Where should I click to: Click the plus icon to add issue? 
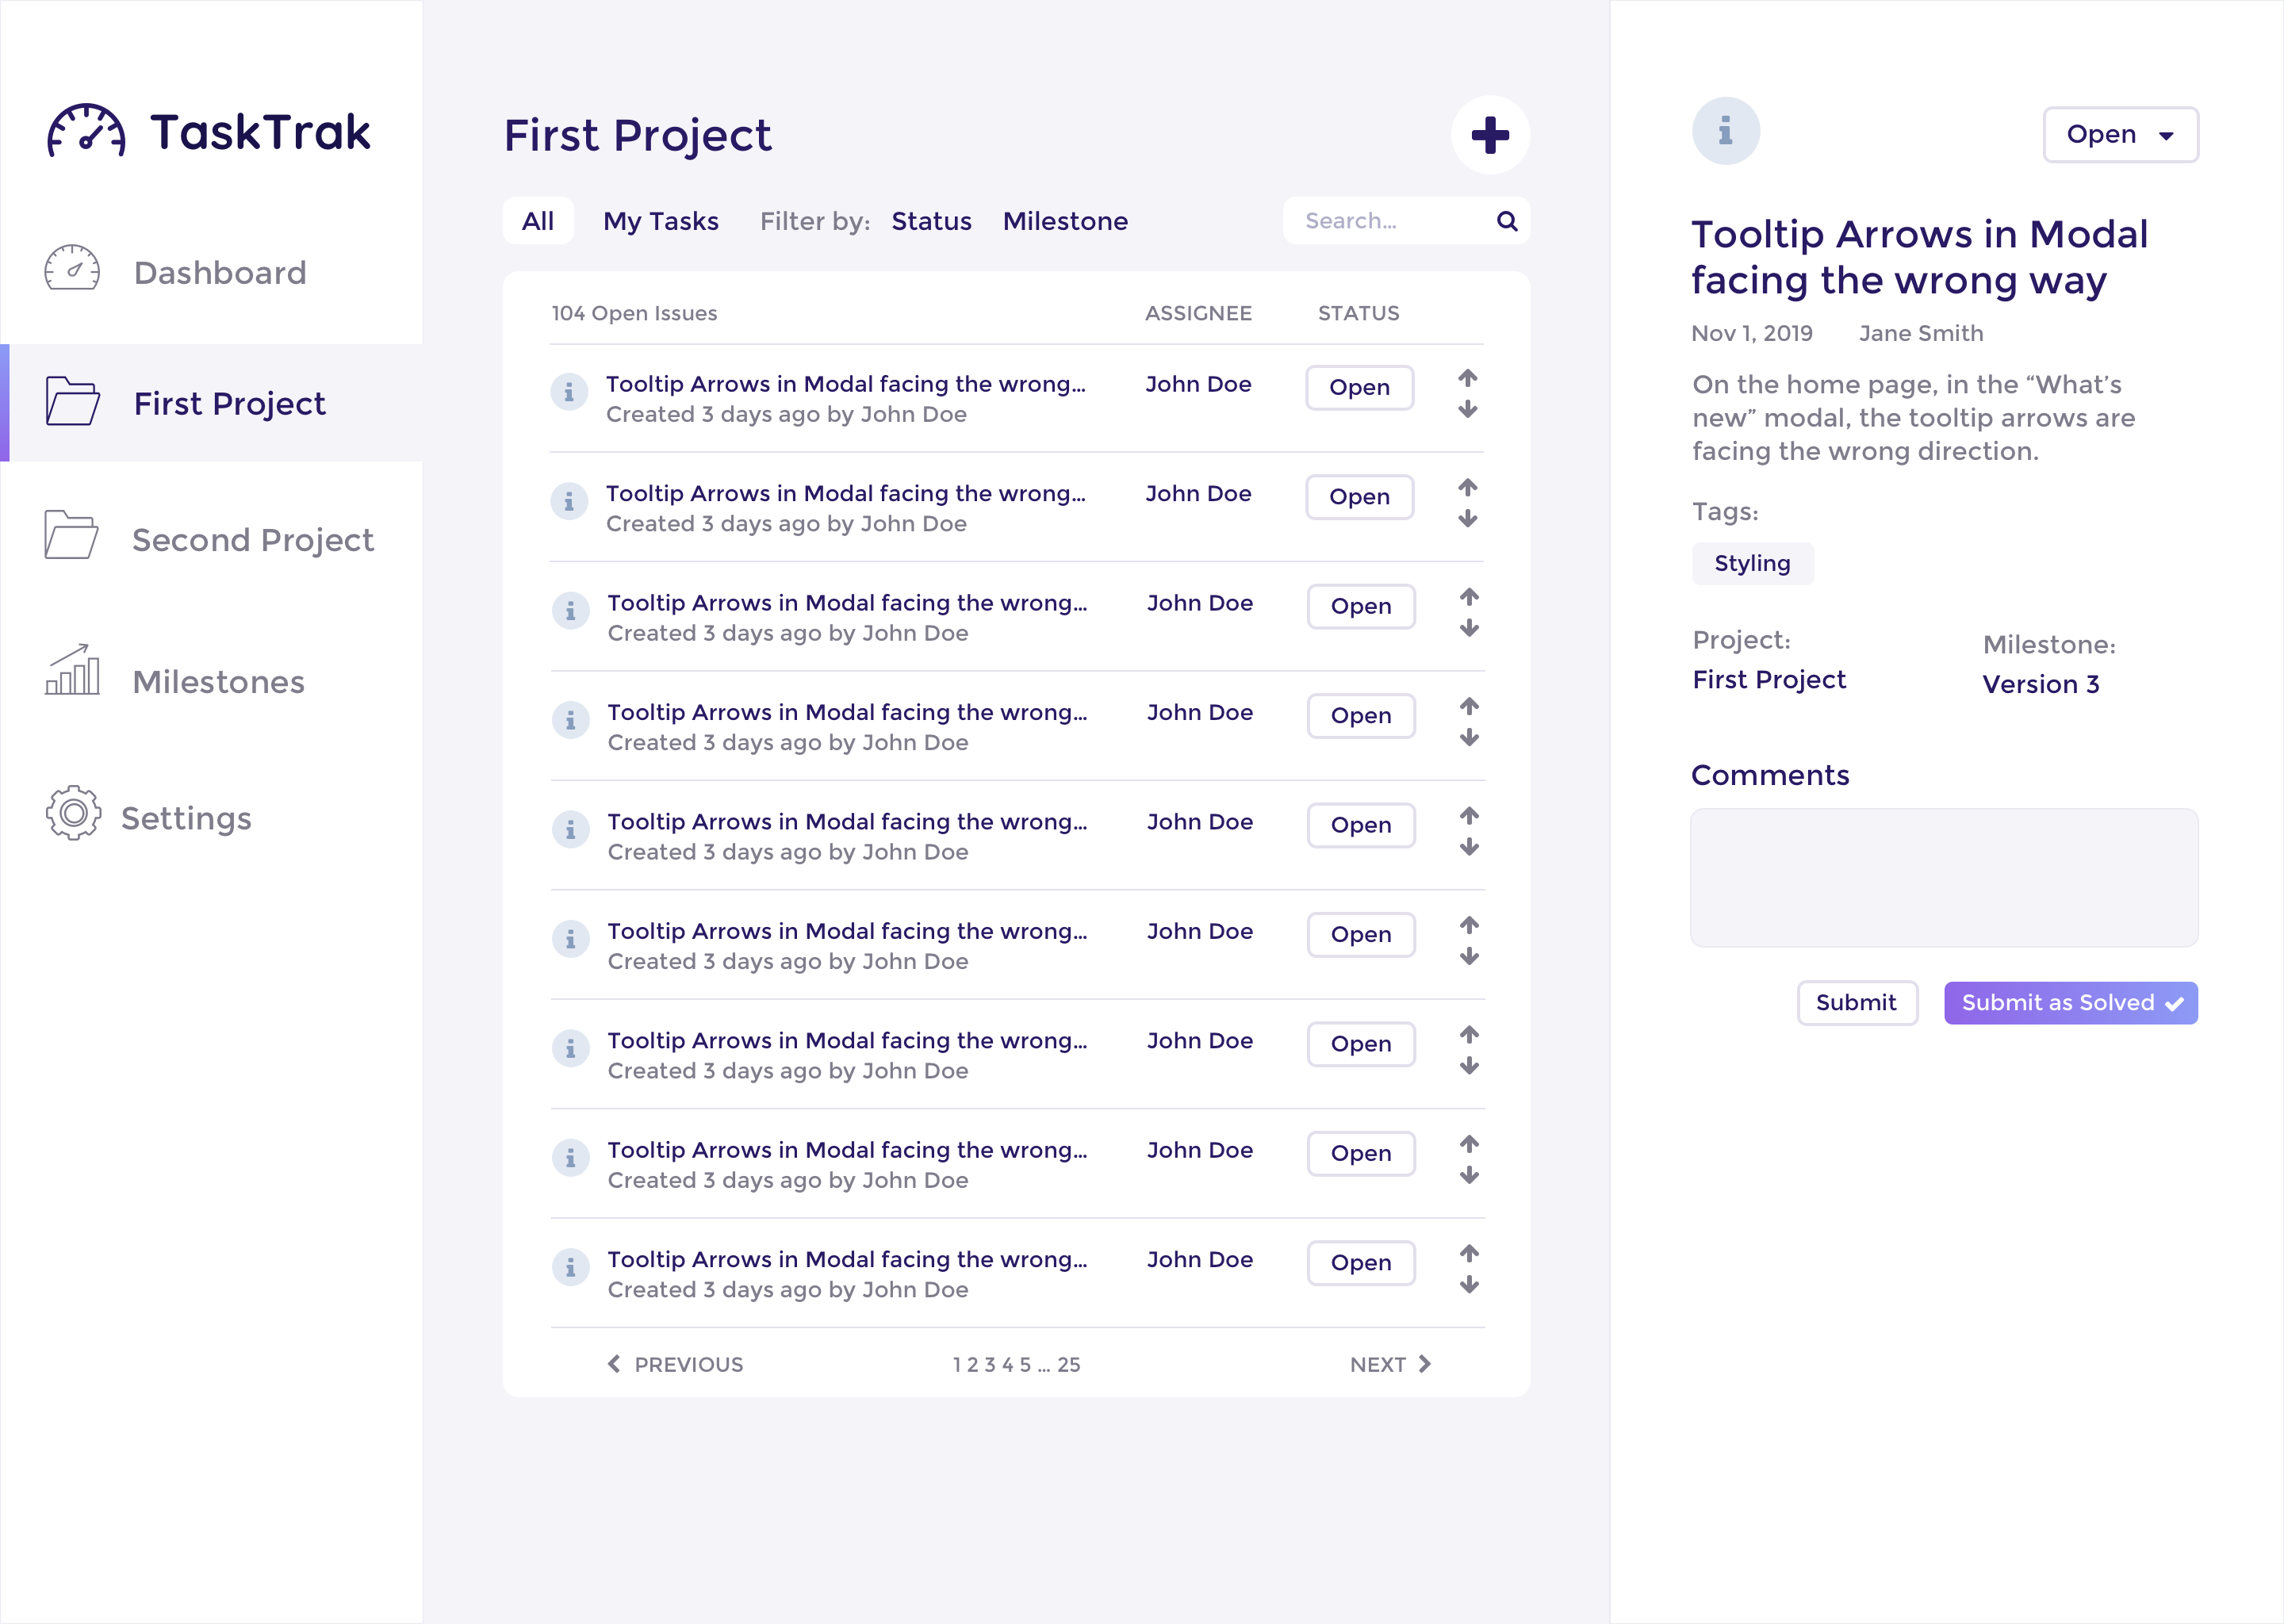click(1490, 135)
